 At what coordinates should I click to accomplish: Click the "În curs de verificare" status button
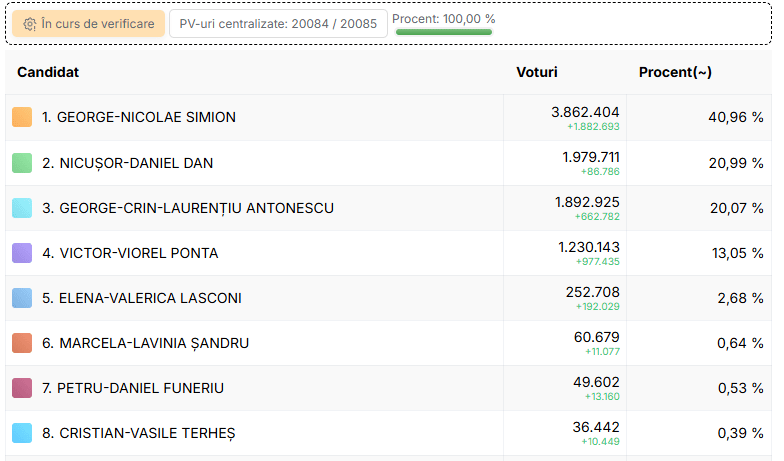[88, 24]
